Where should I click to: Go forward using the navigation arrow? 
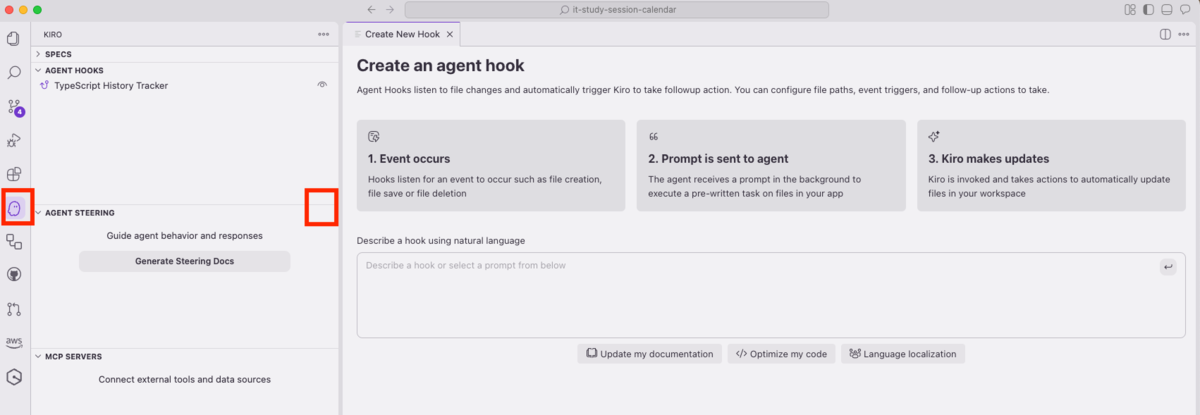point(390,9)
